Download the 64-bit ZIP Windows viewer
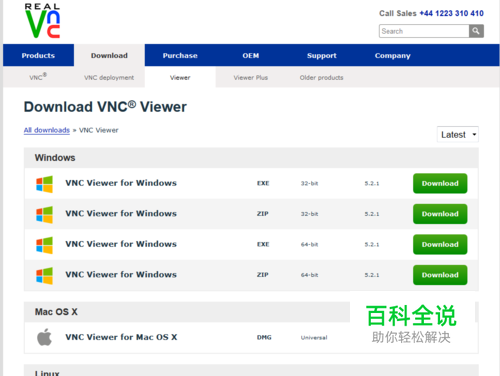This screenshot has width=500, height=376. (440, 275)
